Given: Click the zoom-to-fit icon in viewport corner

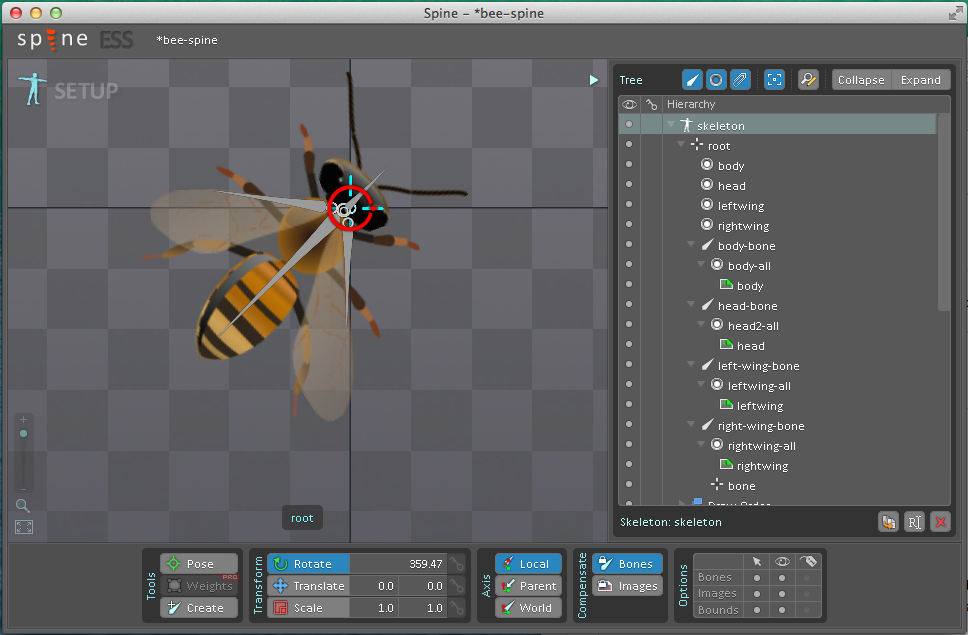Looking at the screenshot, I should [23, 527].
